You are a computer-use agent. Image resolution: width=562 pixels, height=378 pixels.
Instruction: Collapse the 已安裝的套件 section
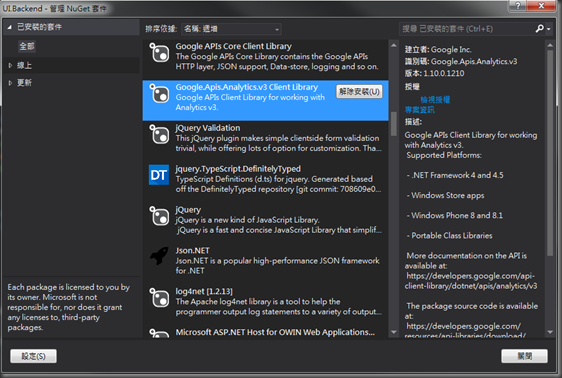pyautogui.click(x=10, y=27)
